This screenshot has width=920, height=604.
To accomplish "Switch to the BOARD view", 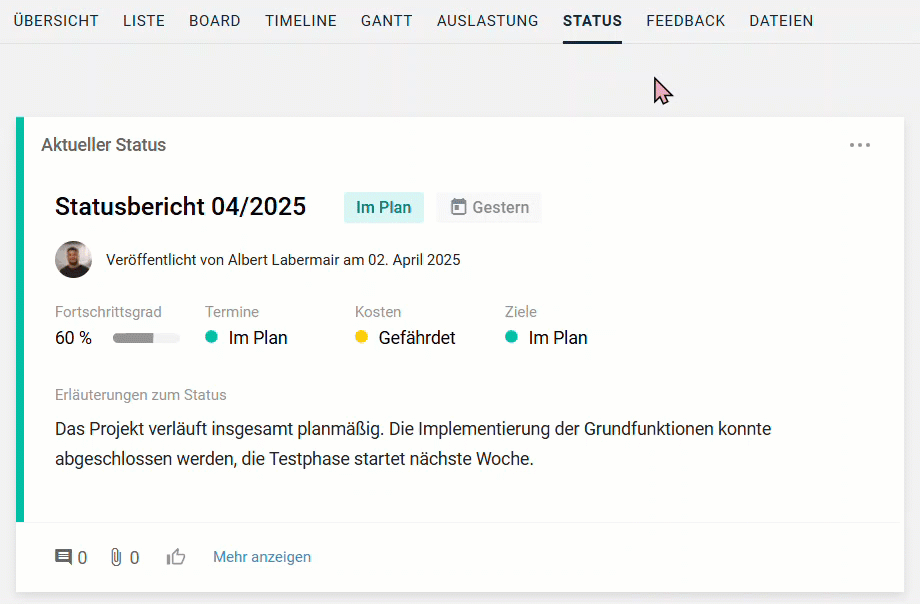I will click(214, 20).
